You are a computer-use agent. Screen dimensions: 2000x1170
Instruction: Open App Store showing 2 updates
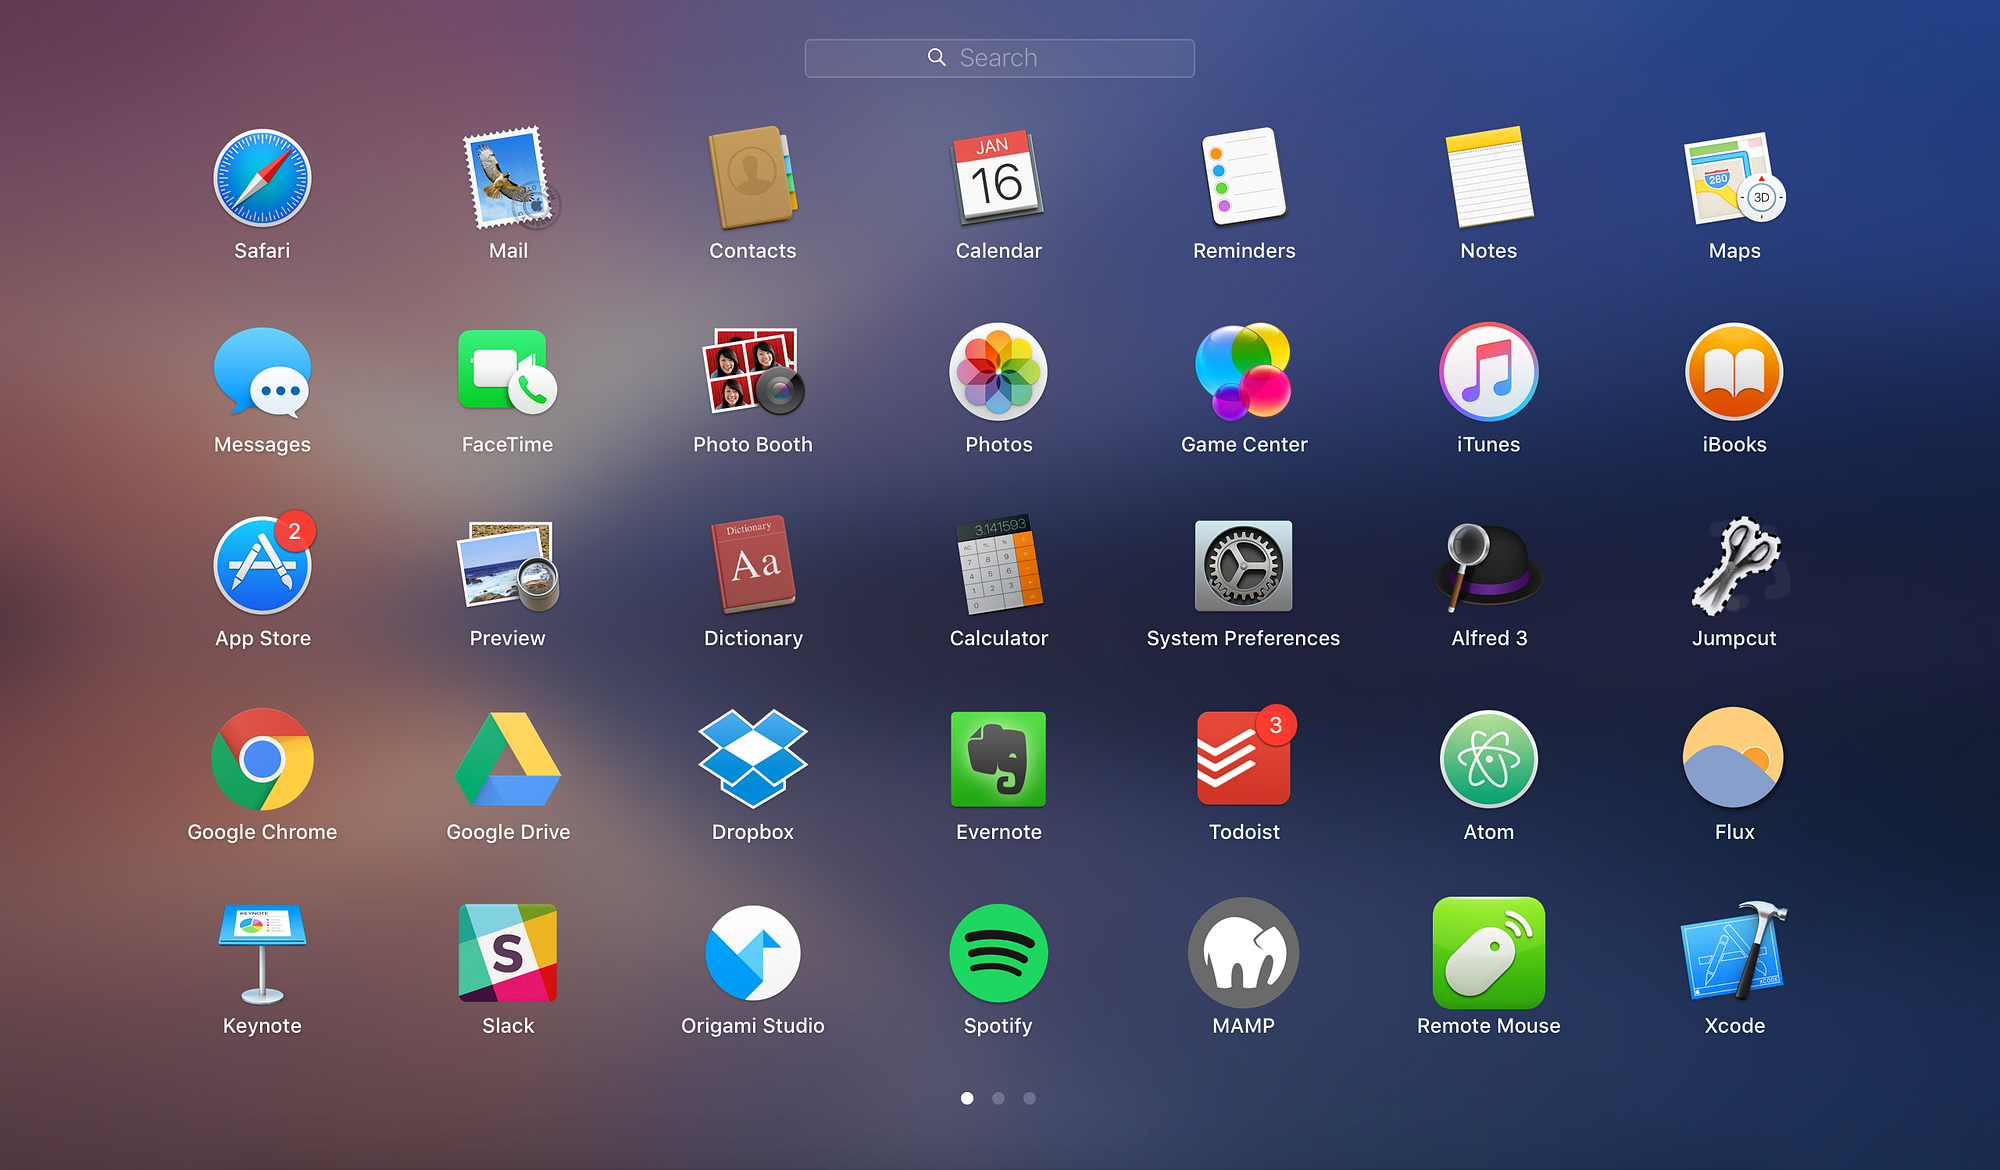(x=262, y=565)
